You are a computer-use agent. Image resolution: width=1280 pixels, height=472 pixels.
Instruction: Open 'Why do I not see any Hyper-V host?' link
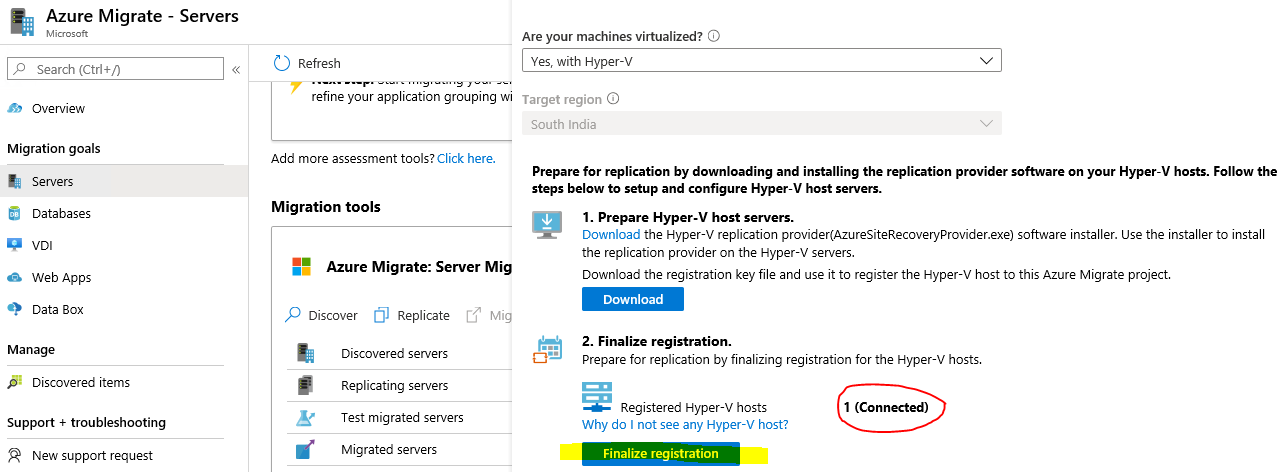685,424
